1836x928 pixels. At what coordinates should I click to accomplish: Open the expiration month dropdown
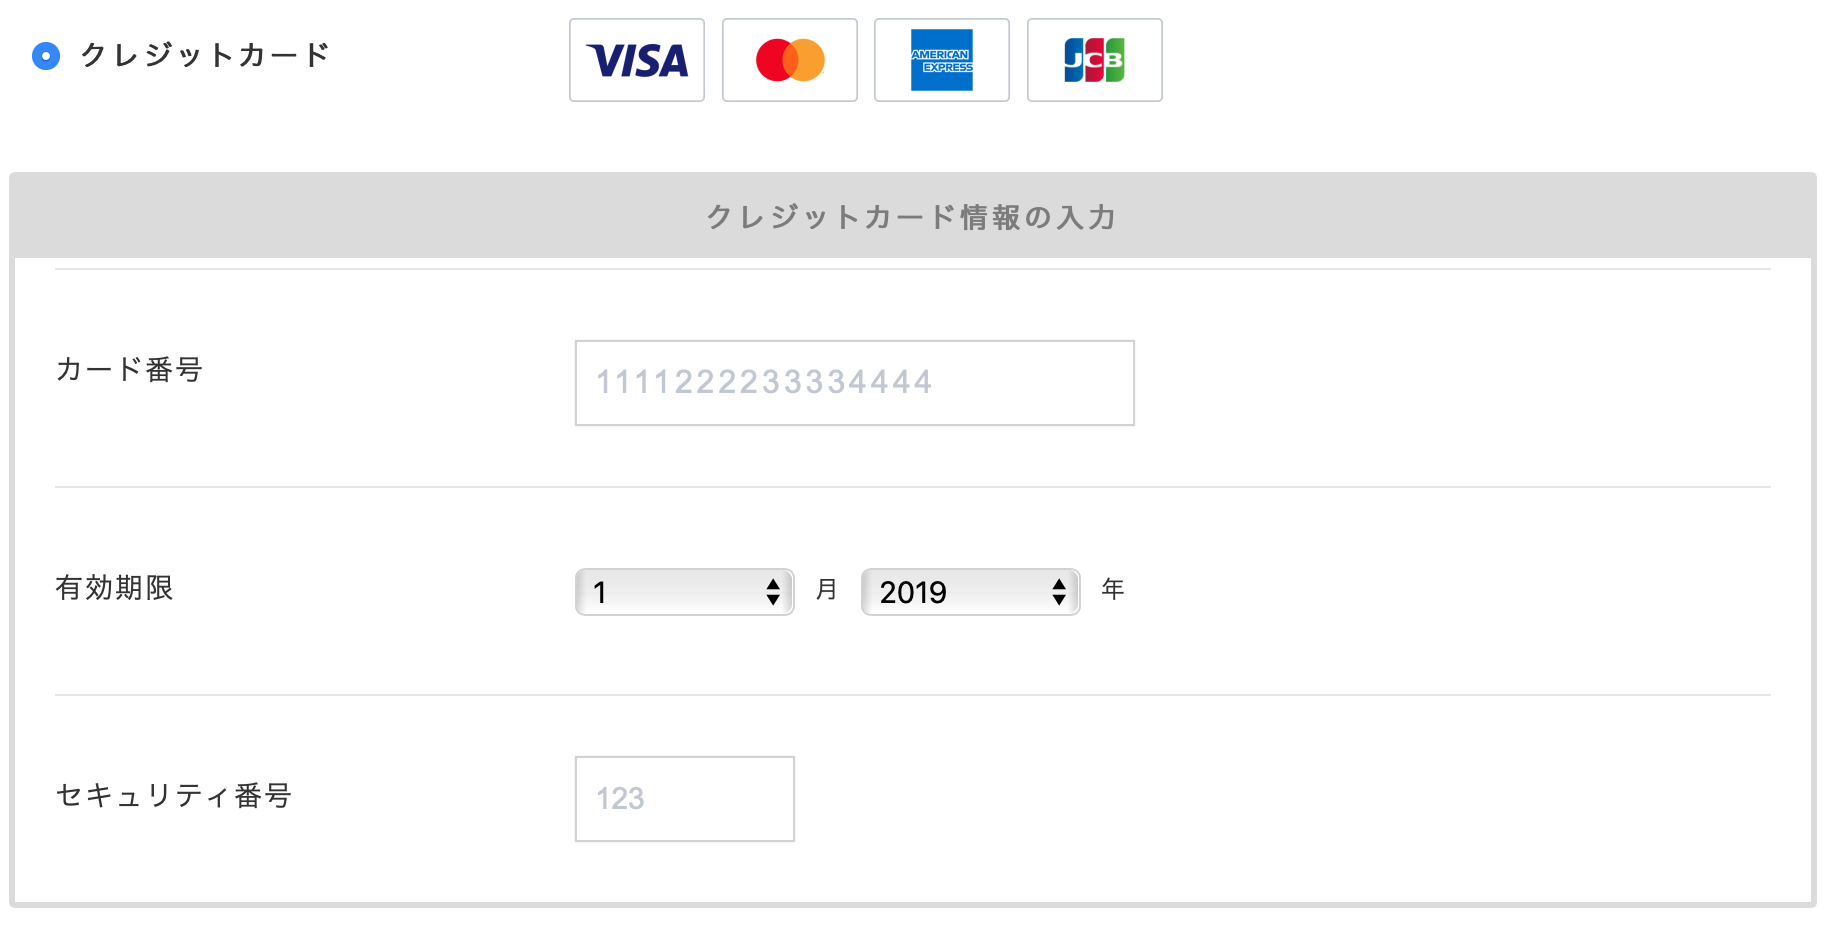click(x=685, y=592)
